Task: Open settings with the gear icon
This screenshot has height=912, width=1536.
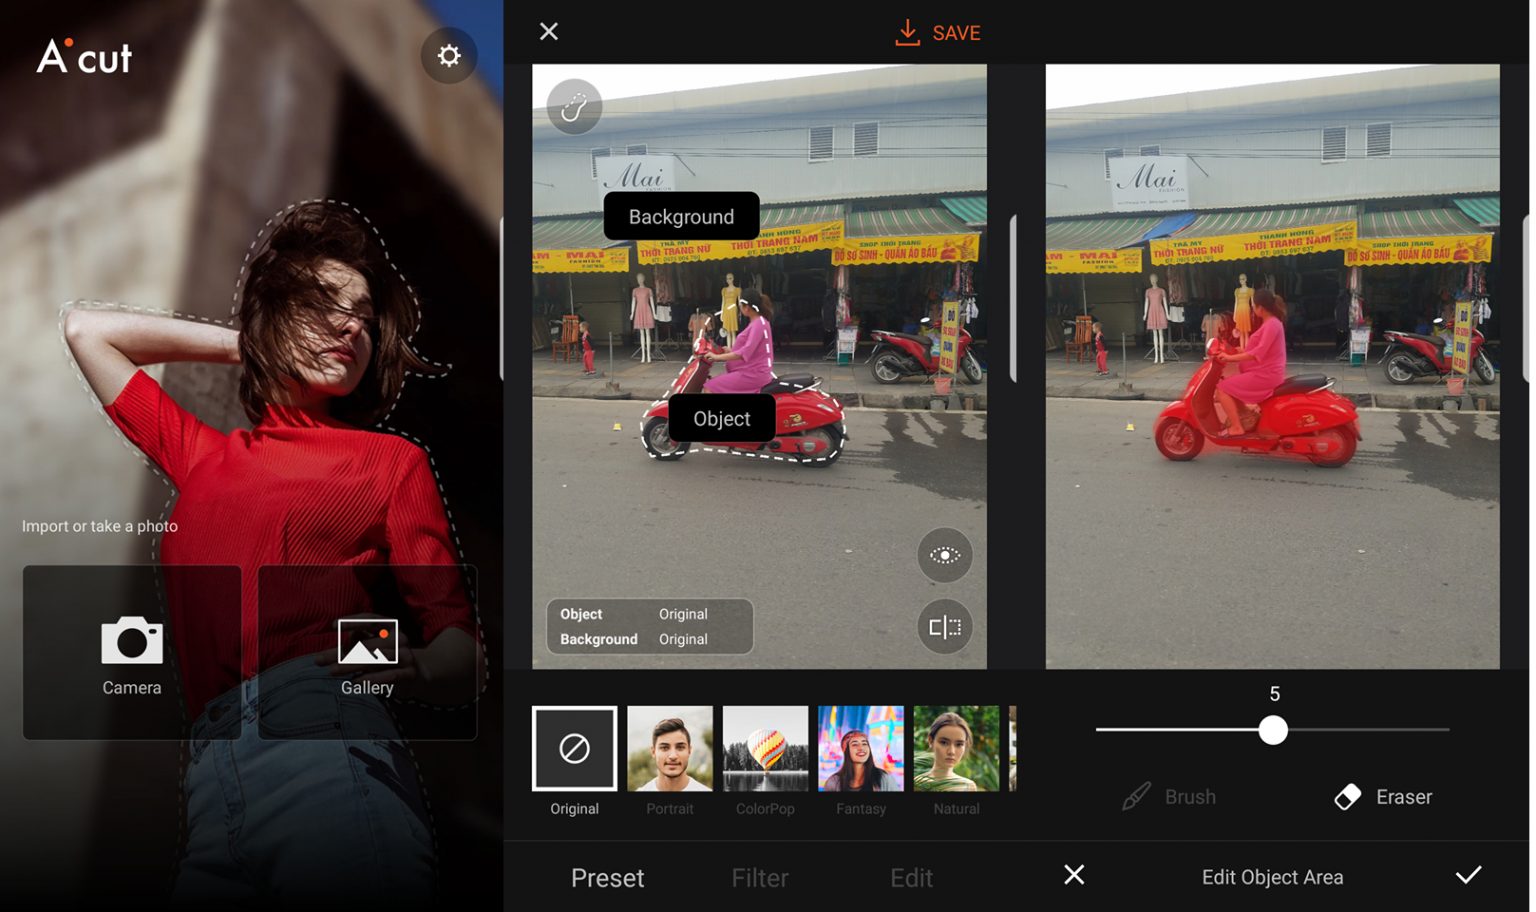Action: click(x=449, y=56)
